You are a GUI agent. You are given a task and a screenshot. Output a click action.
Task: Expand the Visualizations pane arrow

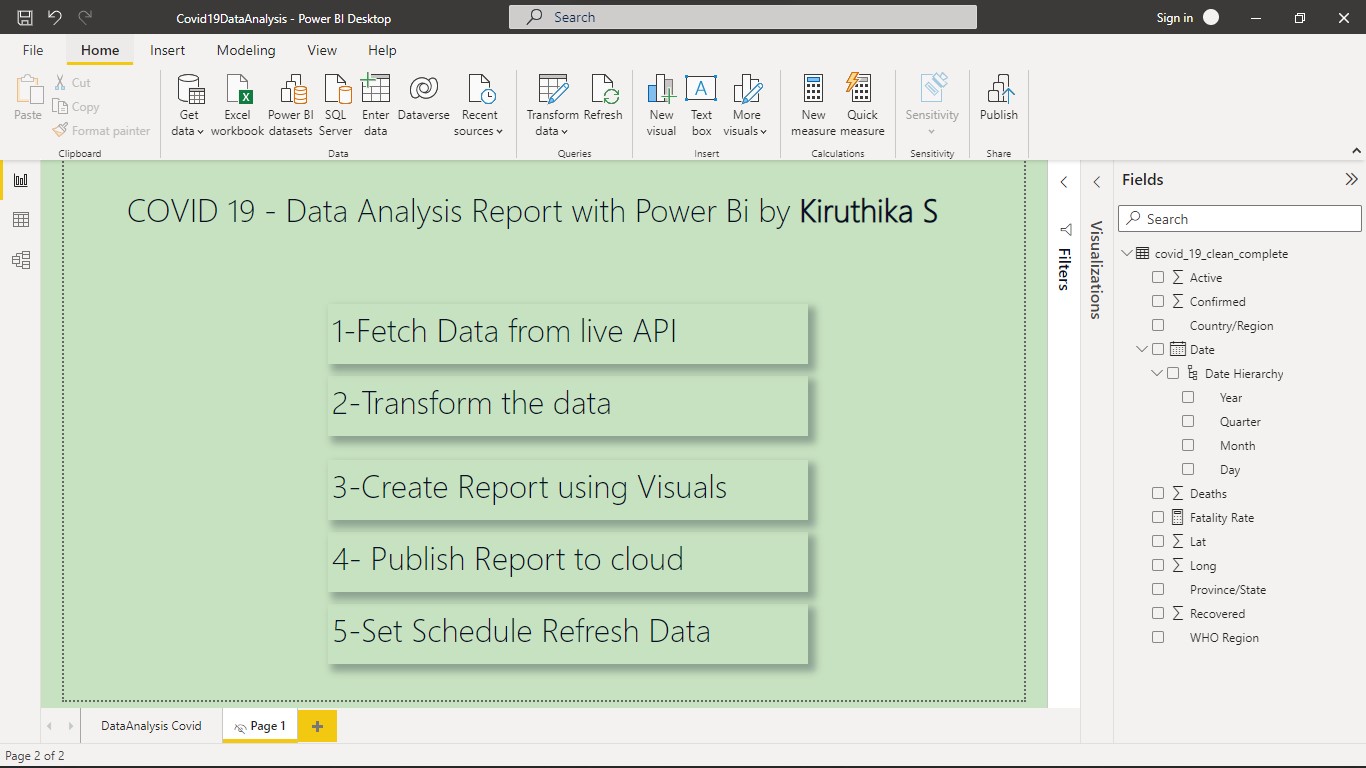tap(1097, 182)
